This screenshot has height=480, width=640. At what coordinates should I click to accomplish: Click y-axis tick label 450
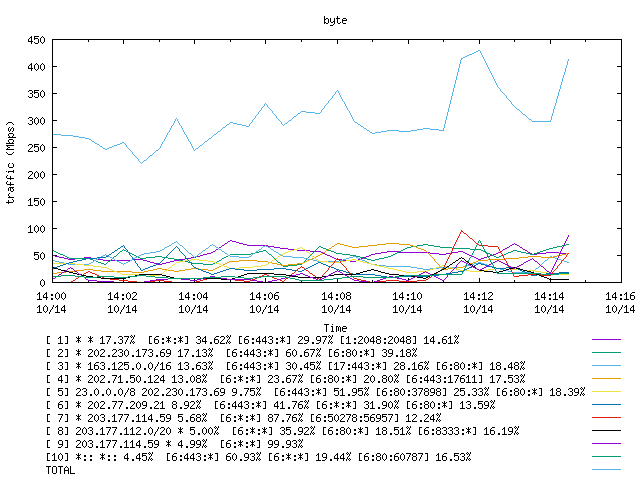(x=36, y=40)
